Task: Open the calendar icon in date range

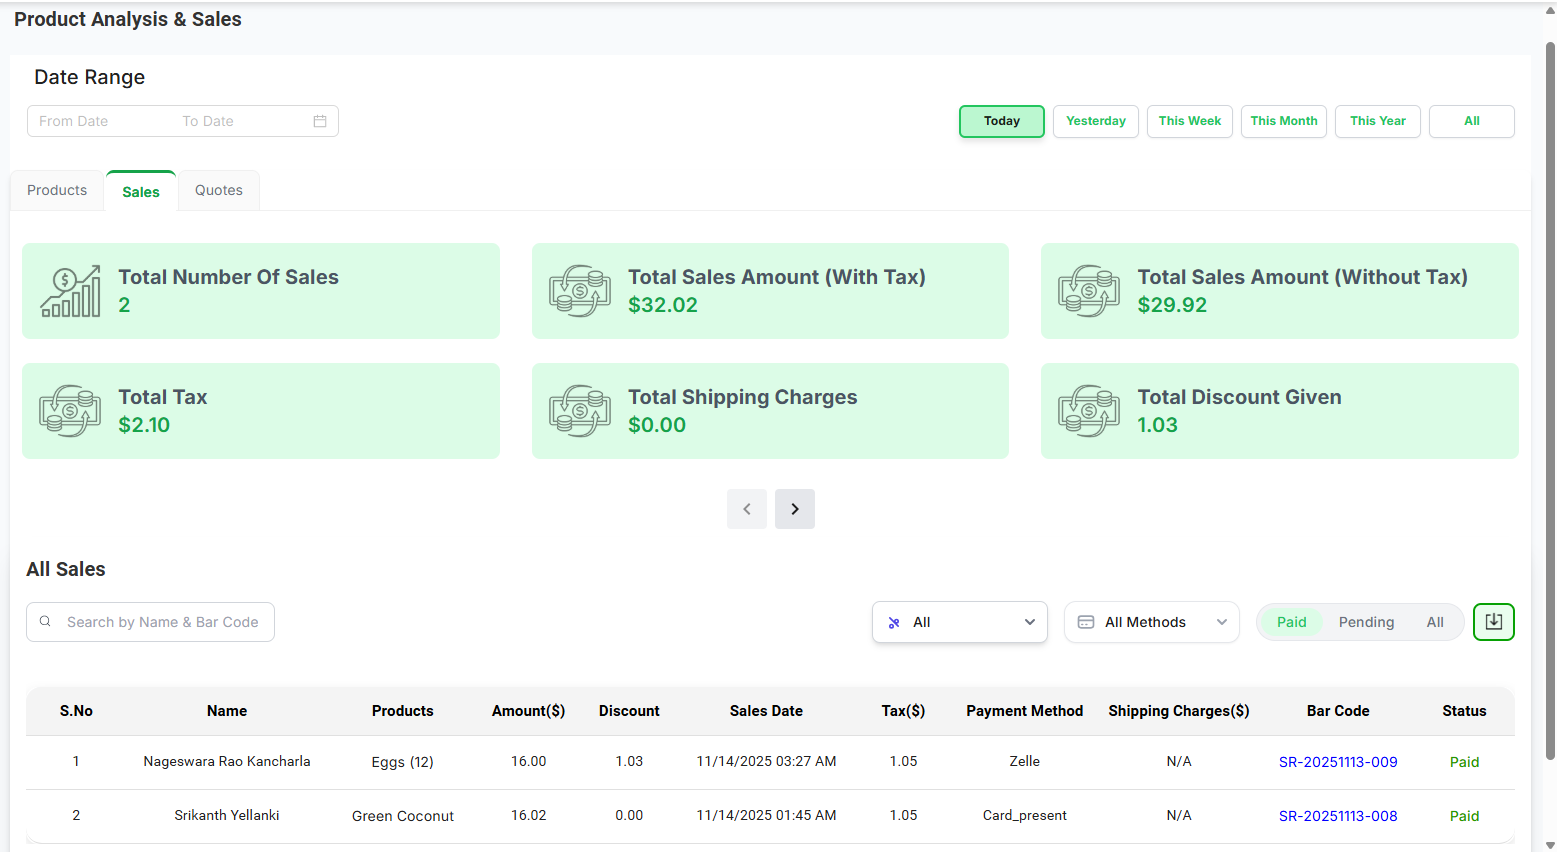Action: pyautogui.click(x=320, y=121)
